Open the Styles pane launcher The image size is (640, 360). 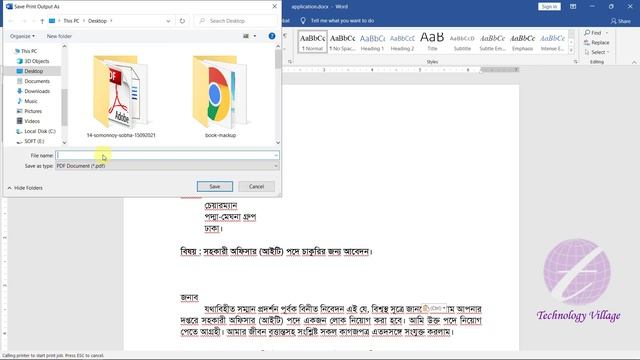point(576,62)
